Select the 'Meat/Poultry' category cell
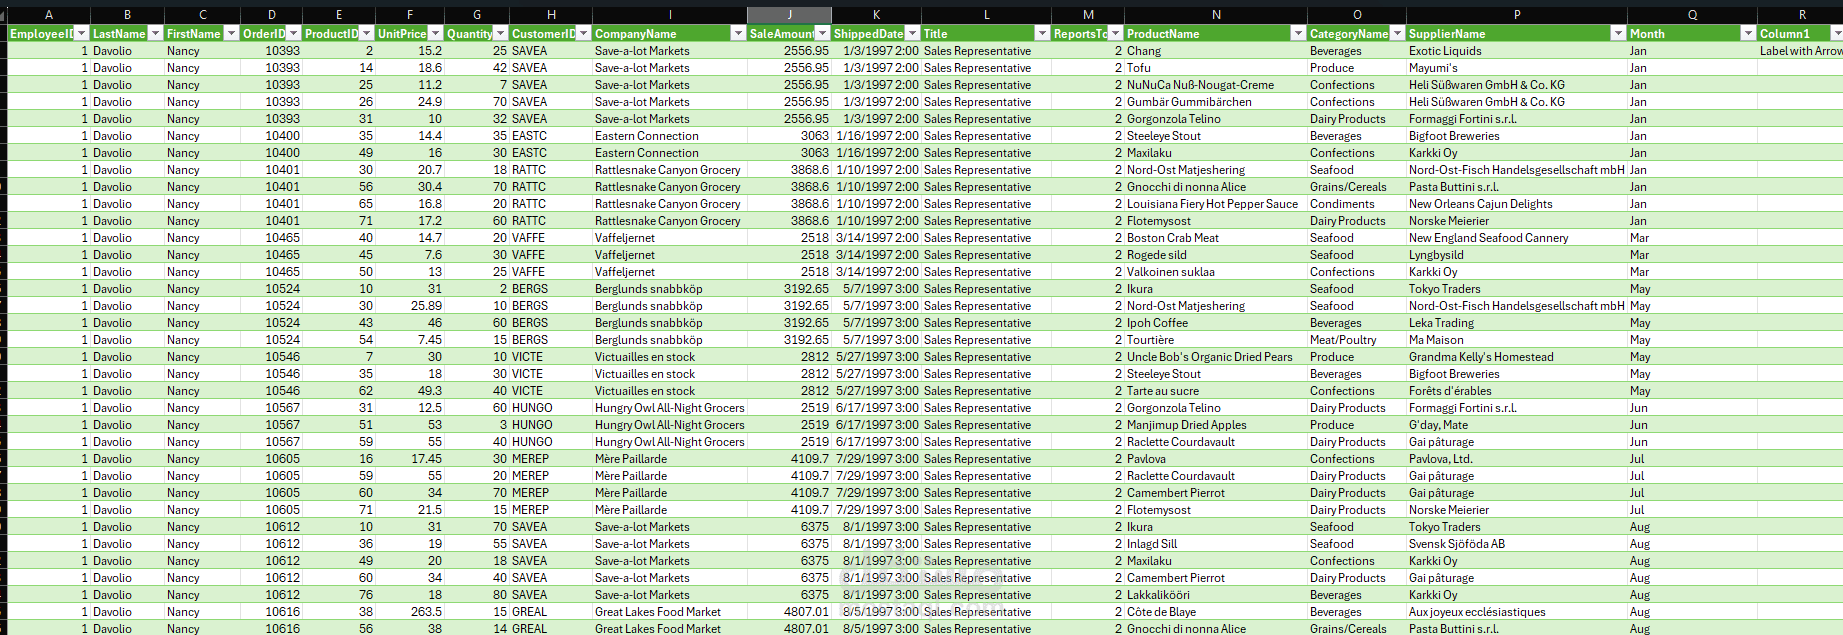This screenshot has height=635, width=1843. (x=1356, y=339)
